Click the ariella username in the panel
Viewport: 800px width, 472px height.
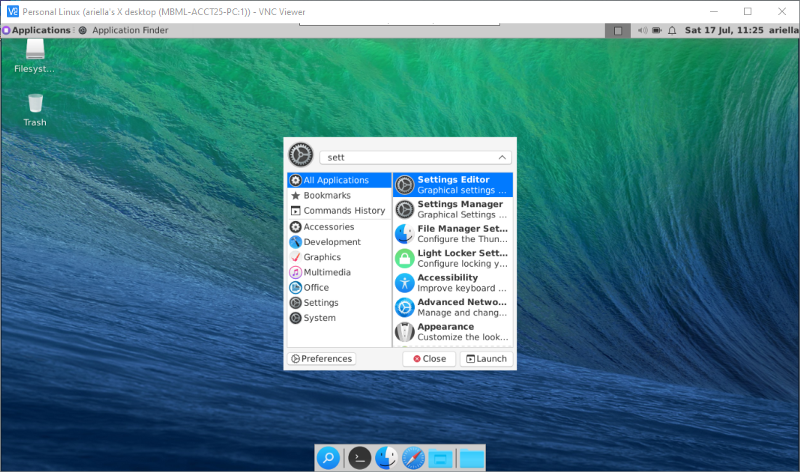(784, 30)
